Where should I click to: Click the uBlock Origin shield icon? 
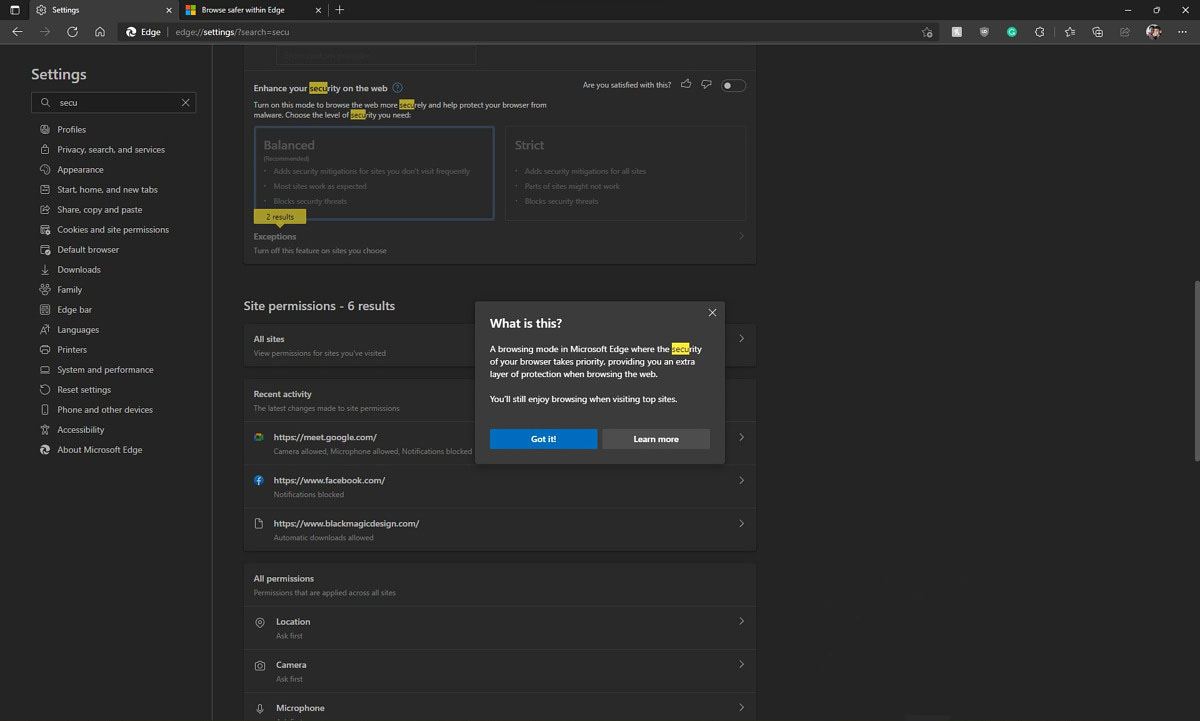point(984,32)
